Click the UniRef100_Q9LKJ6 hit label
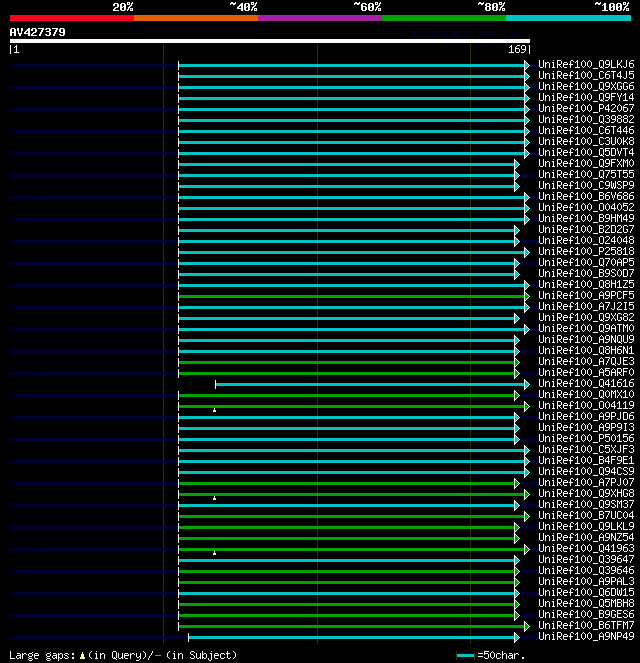 pyautogui.click(x=586, y=64)
